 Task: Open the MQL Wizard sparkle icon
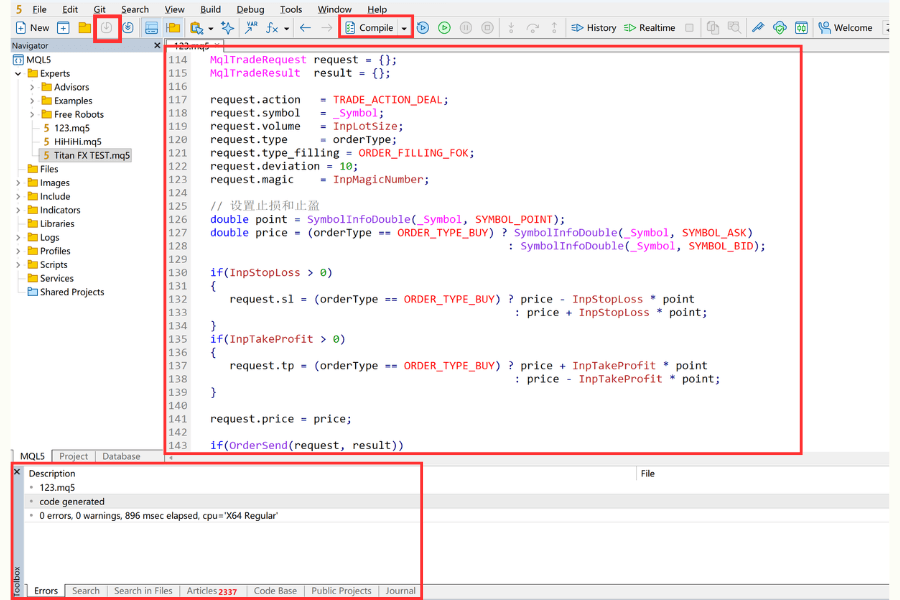227,28
